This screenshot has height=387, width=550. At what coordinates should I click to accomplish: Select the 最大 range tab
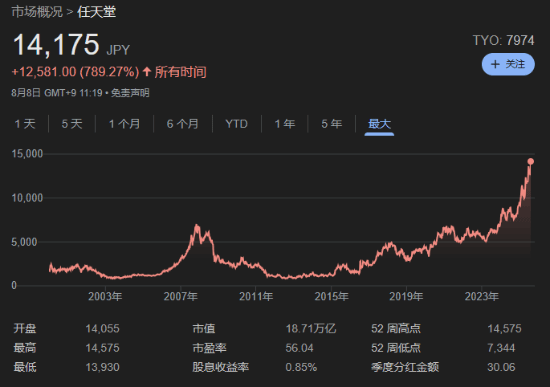tap(379, 124)
